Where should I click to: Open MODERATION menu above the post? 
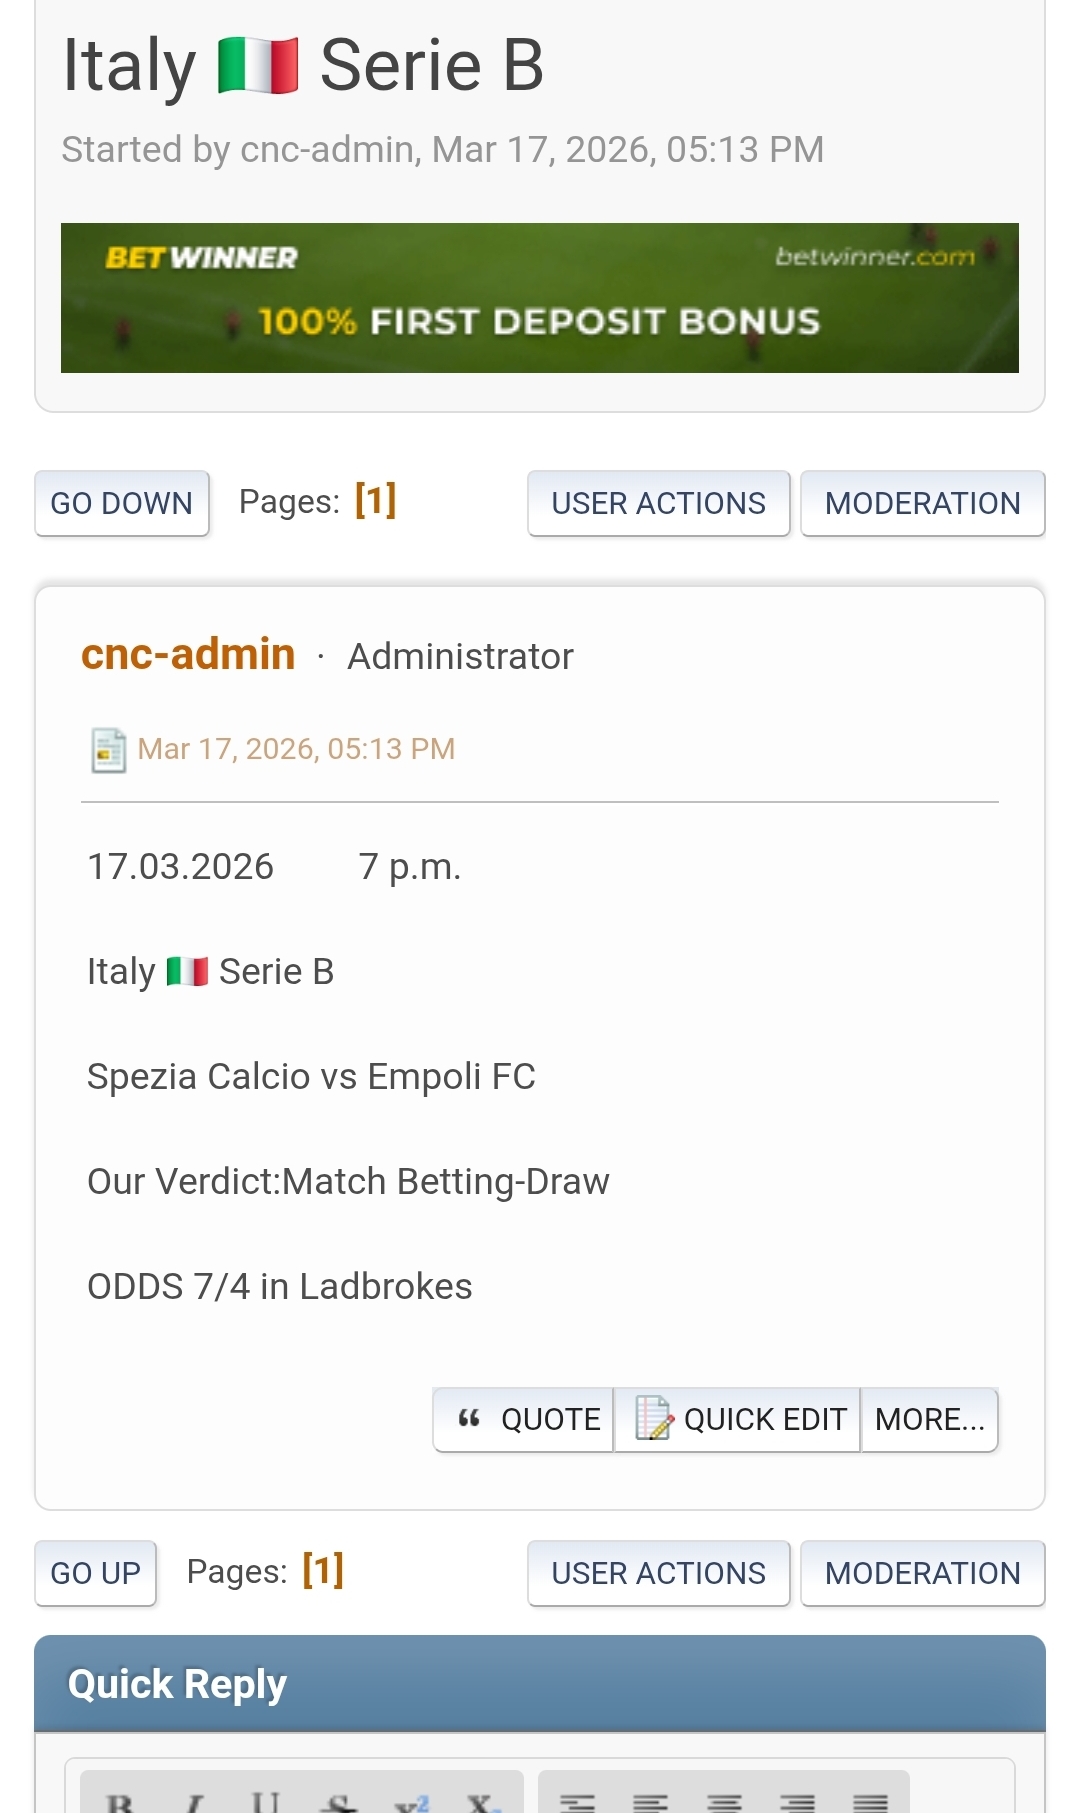click(922, 503)
